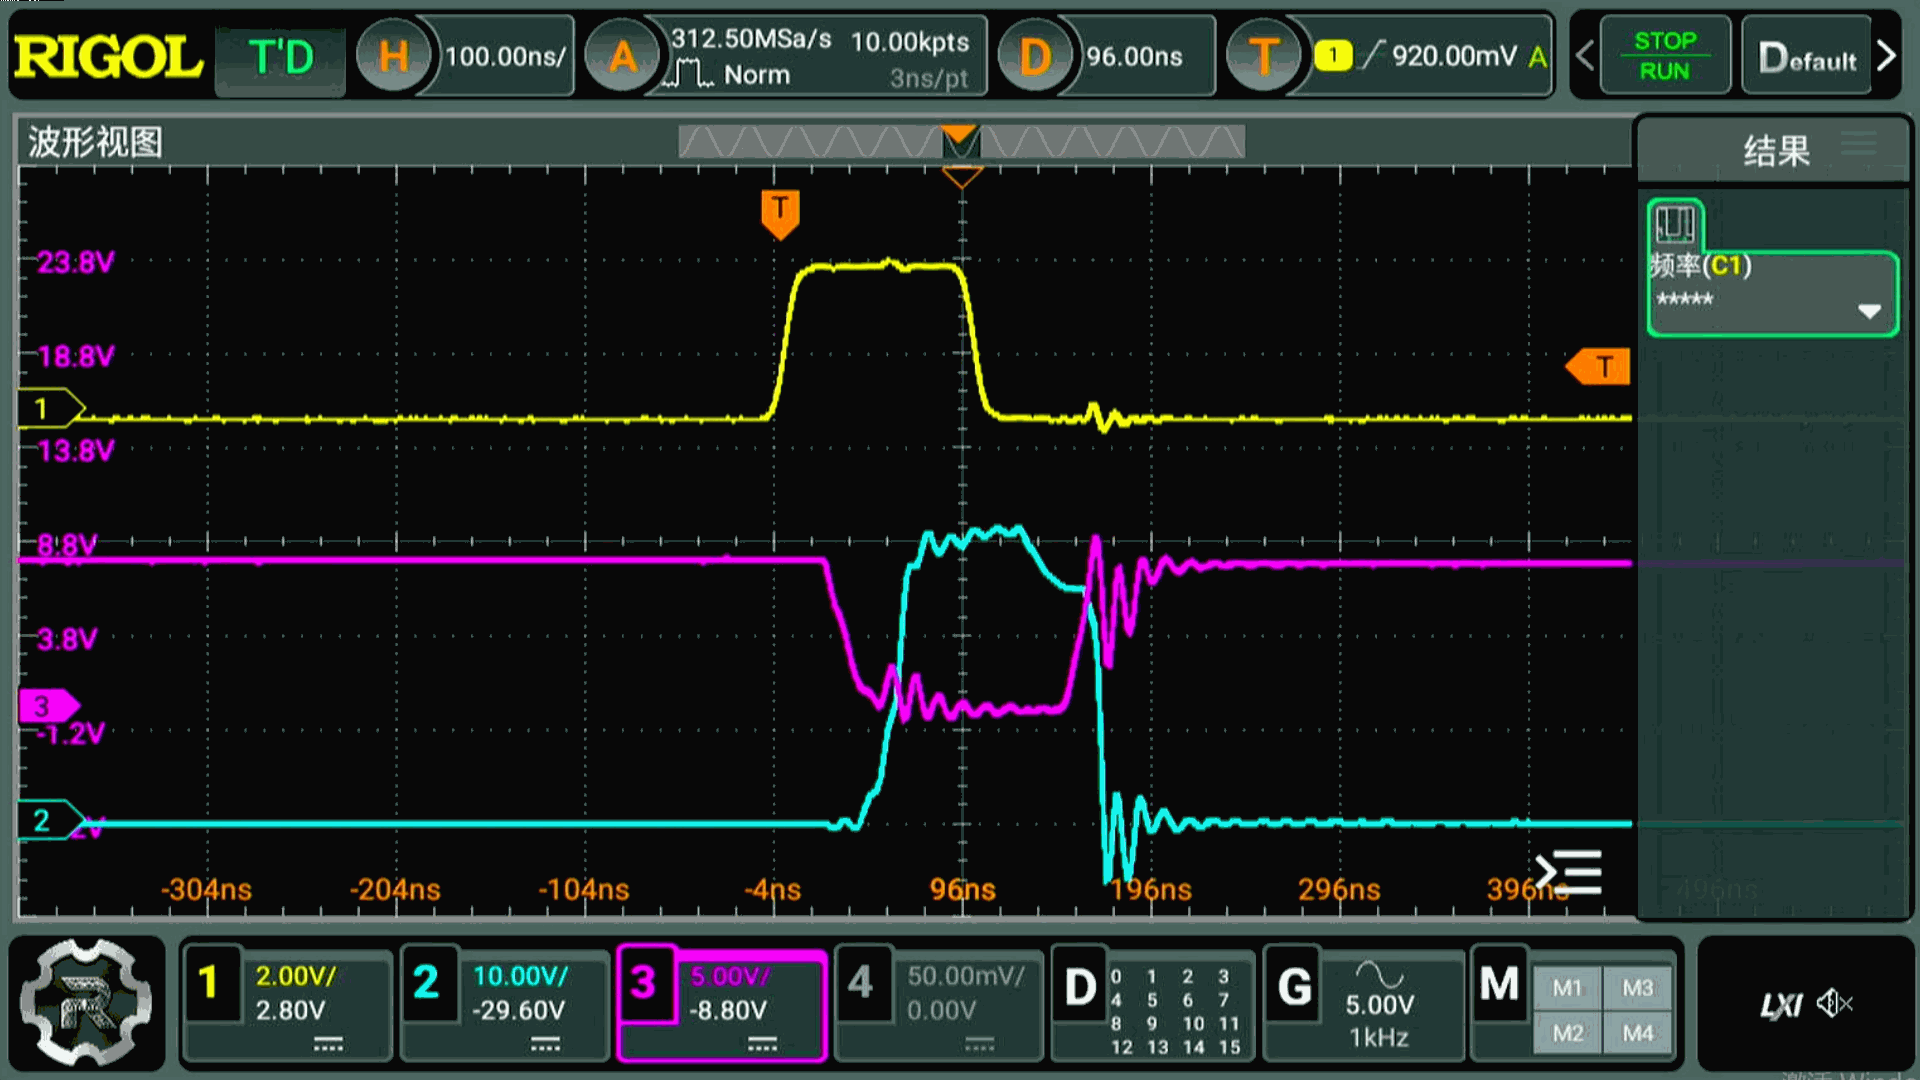The image size is (1920, 1080).
Task: Click the frequency measurement waveform icon
Action: (x=1675, y=223)
